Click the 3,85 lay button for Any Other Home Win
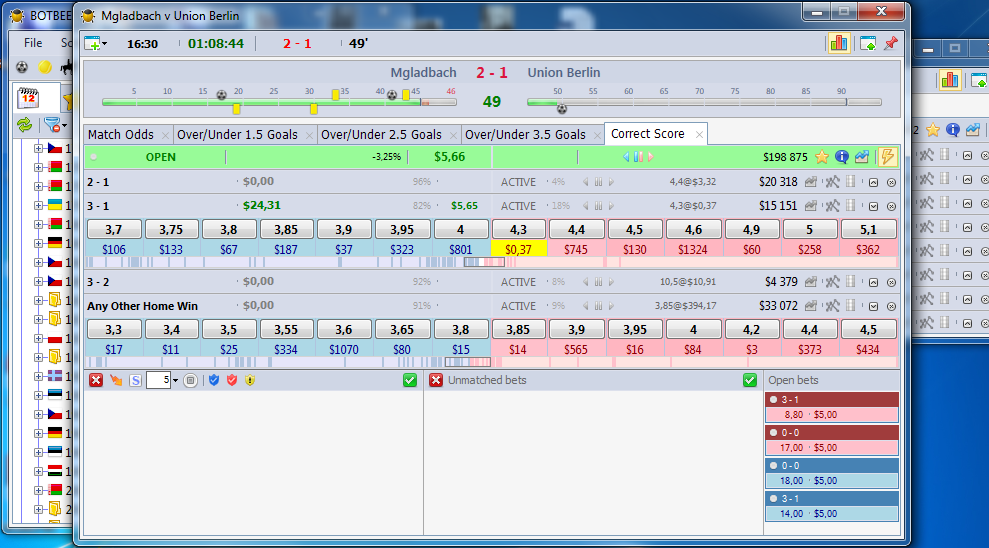This screenshot has width=989, height=548. (x=518, y=329)
